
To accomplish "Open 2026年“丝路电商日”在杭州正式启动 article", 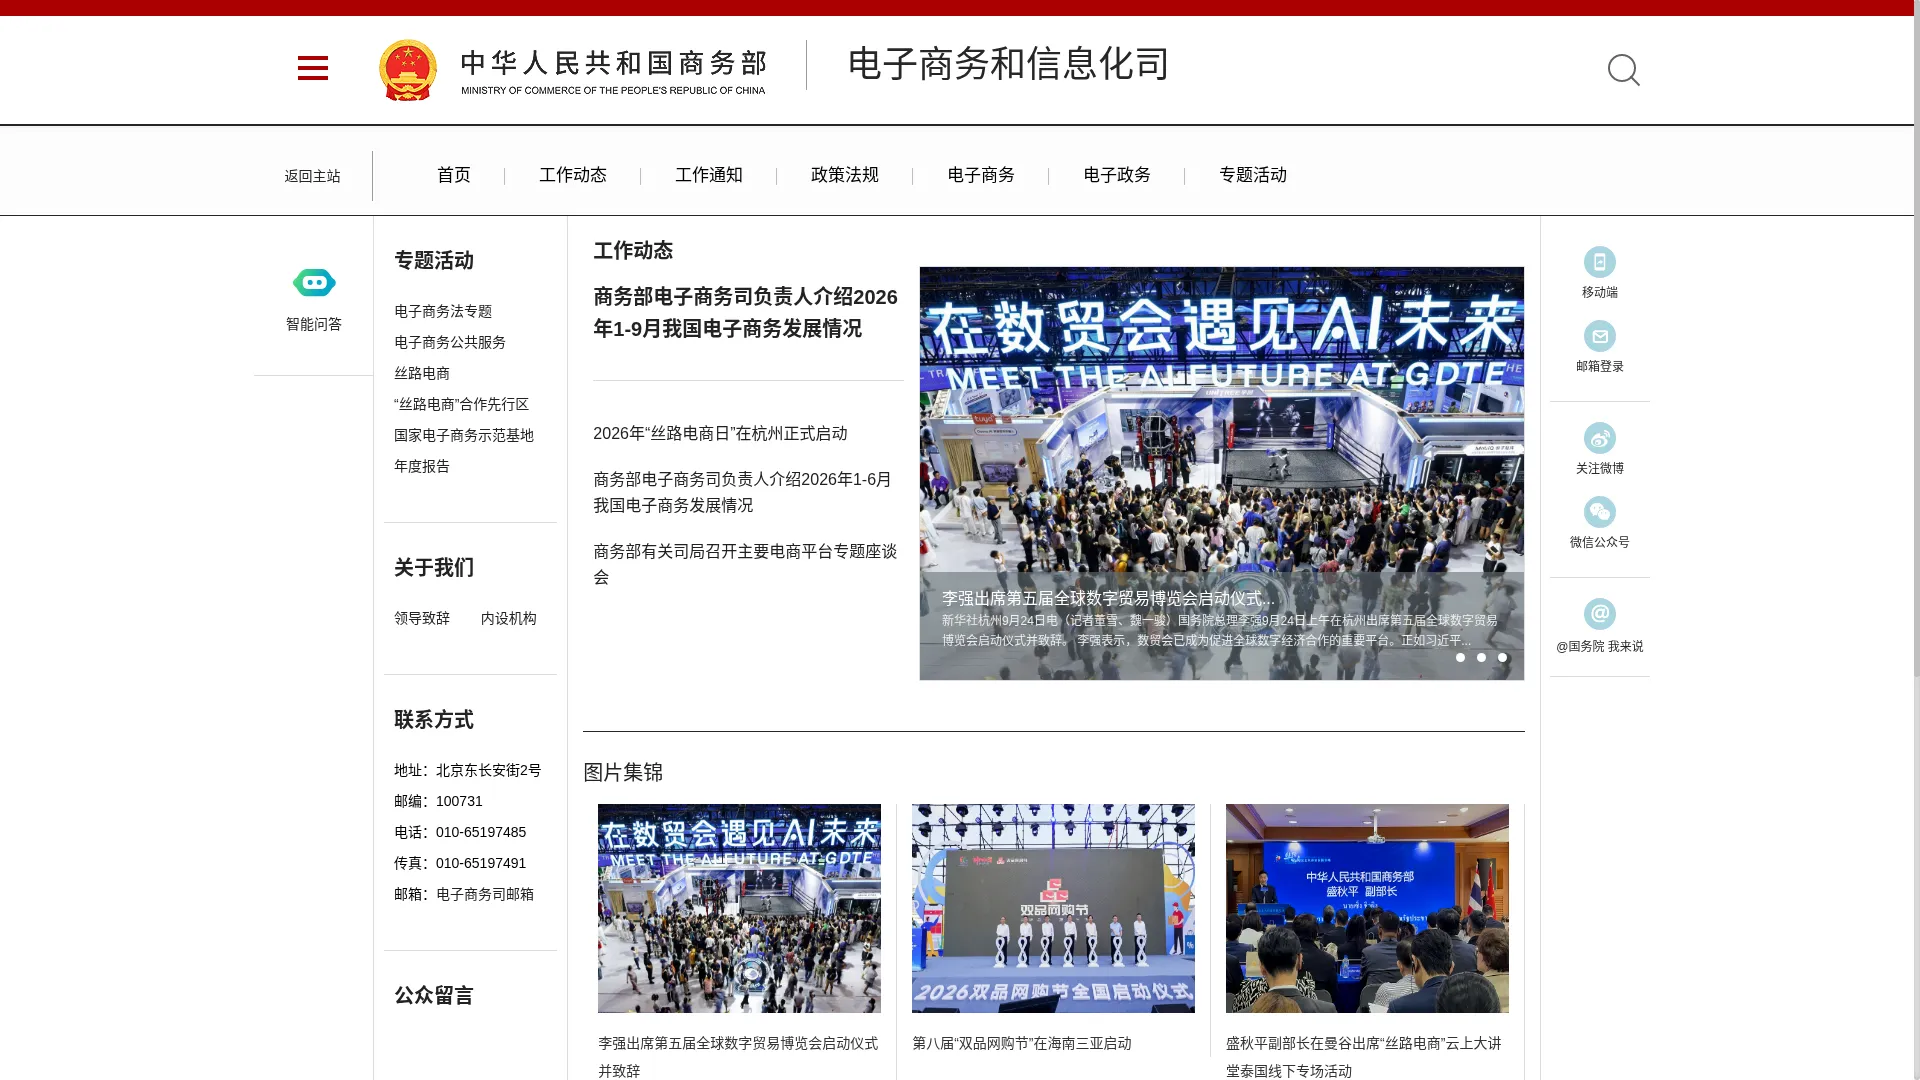I will (x=720, y=433).
